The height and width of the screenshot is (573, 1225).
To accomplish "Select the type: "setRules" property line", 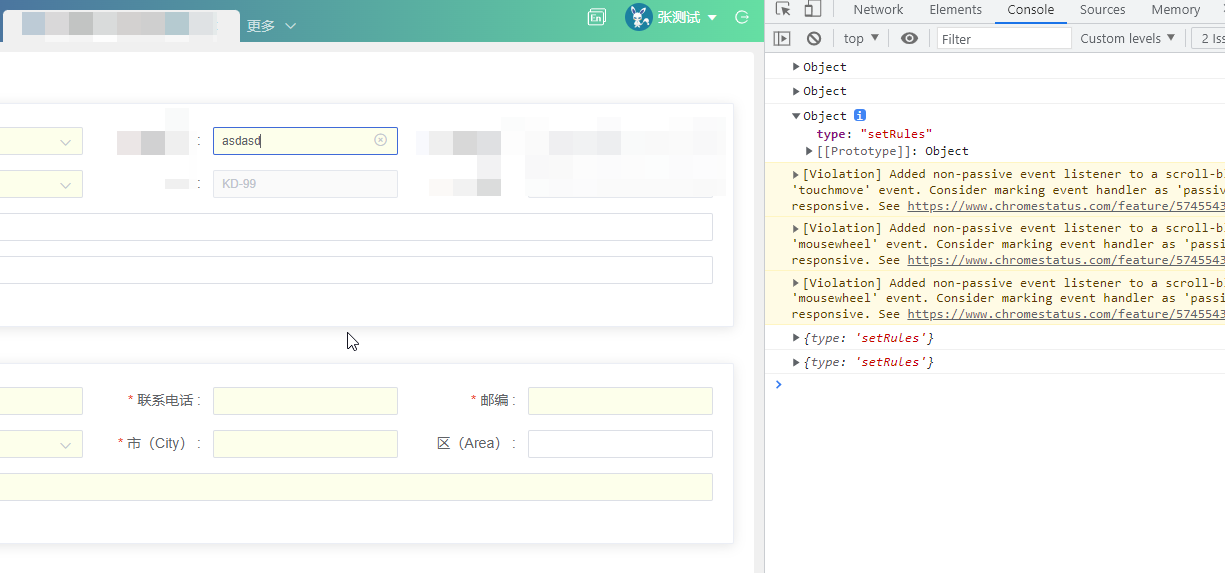I will (875, 134).
